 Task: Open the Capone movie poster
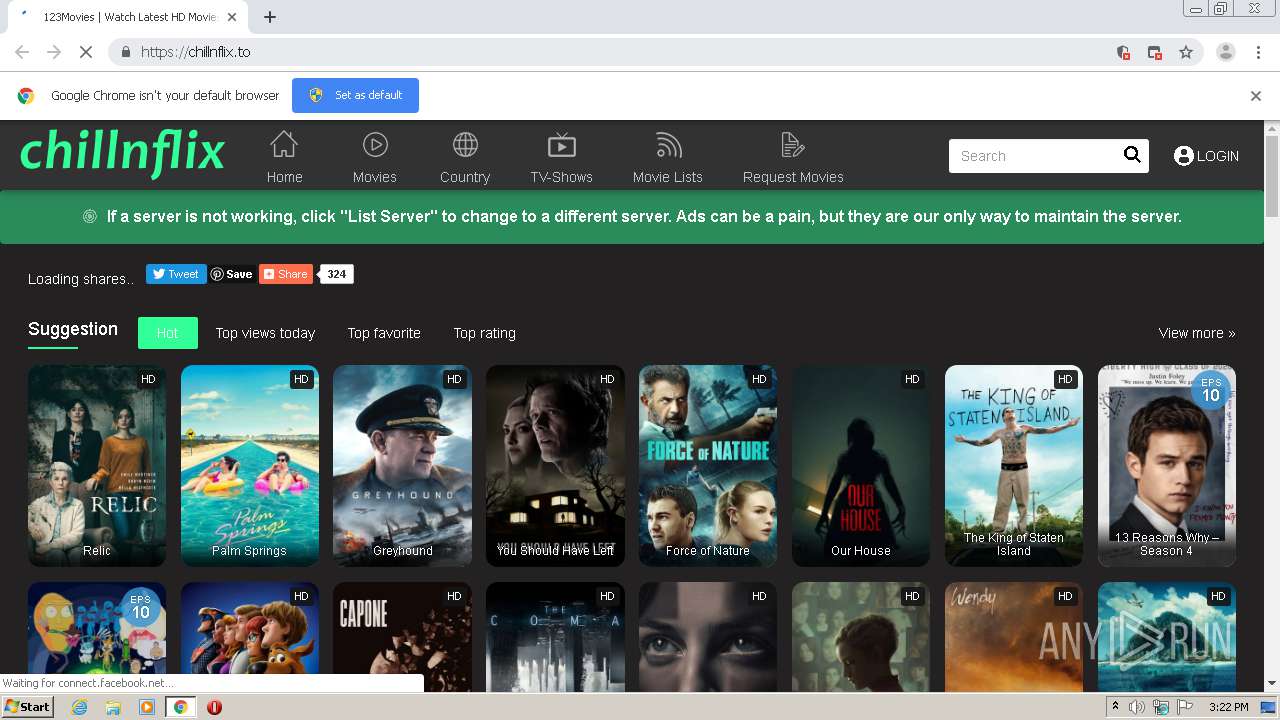[x=403, y=637]
